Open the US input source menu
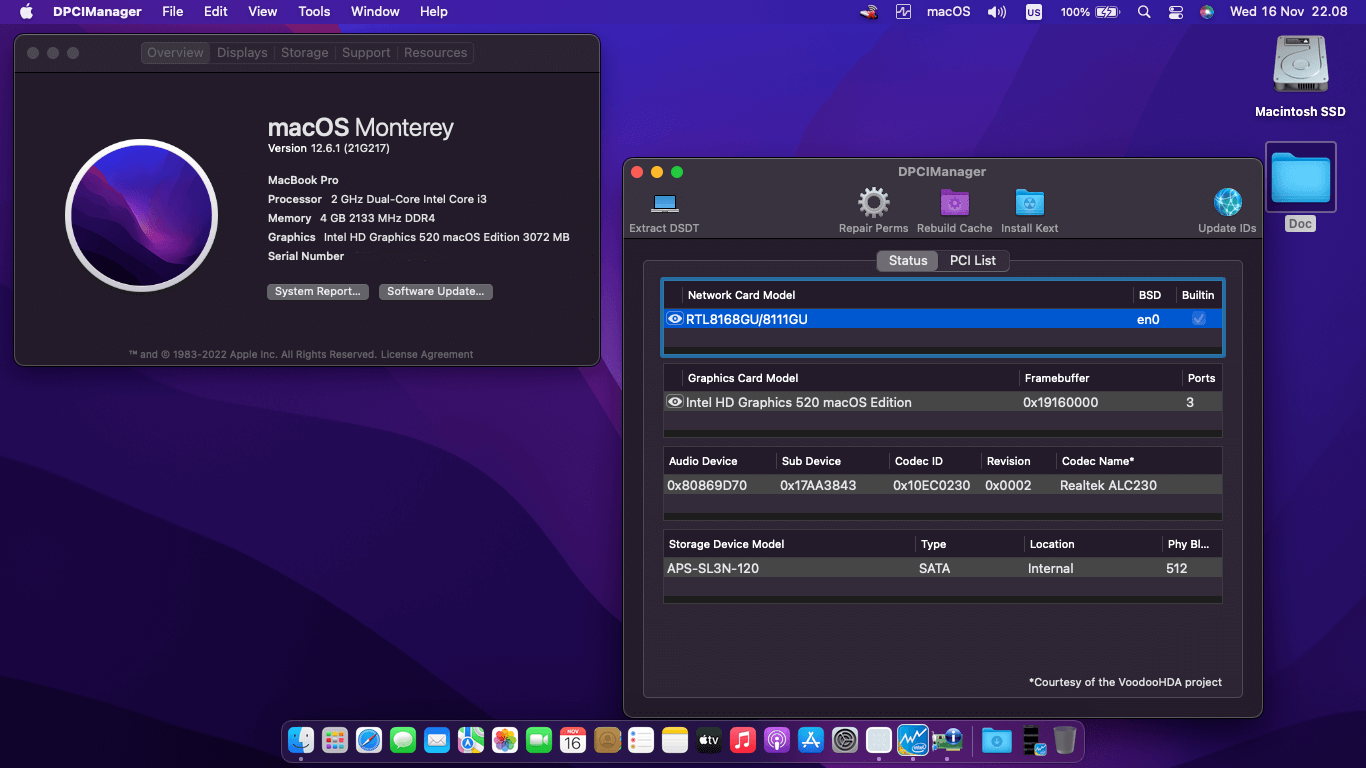 [x=1033, y=12]
